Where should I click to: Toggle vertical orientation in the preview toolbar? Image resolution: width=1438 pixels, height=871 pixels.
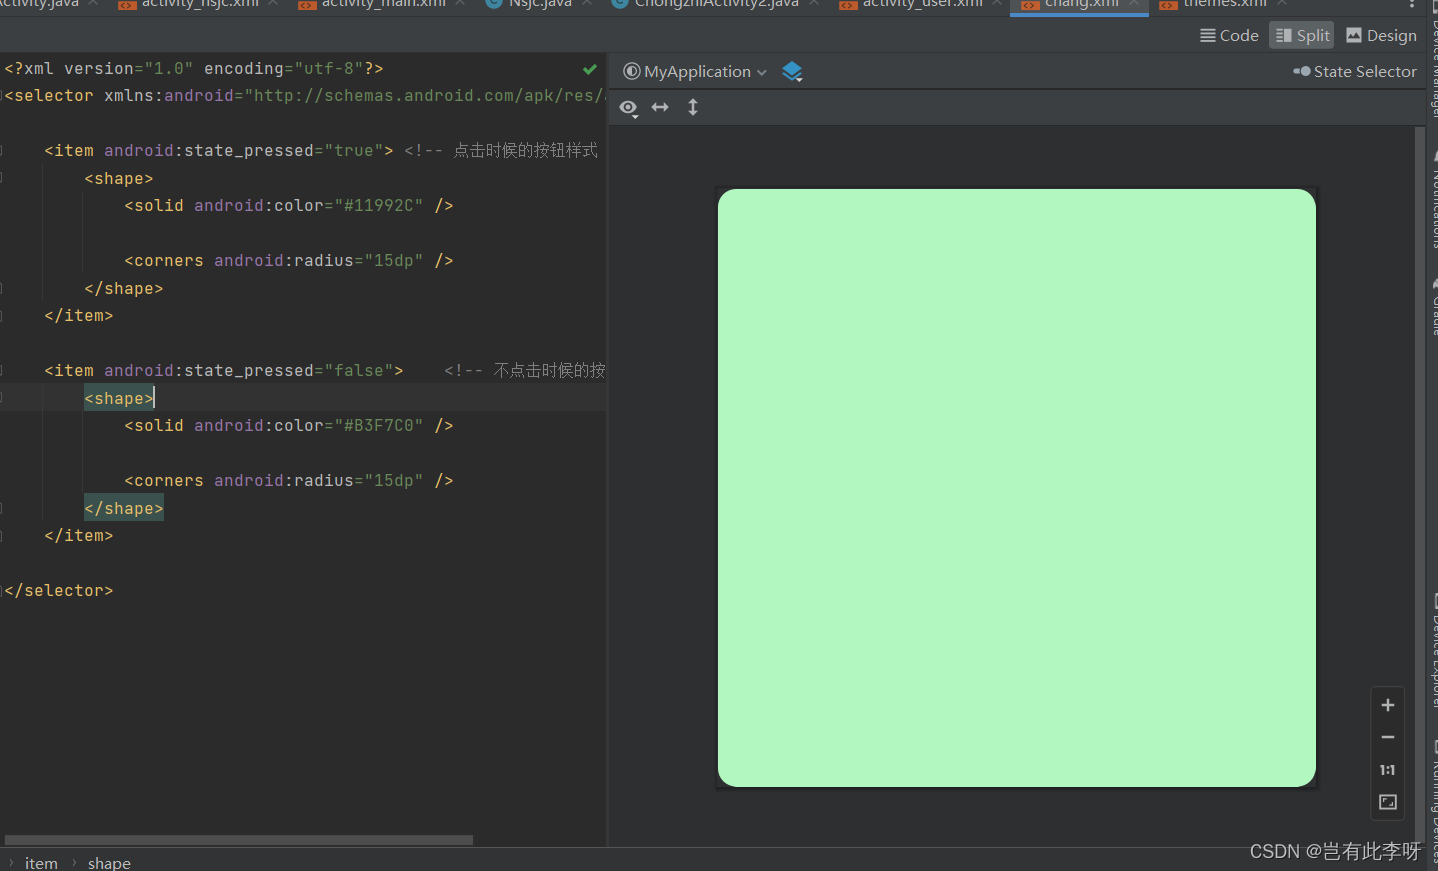coord(692,107)
